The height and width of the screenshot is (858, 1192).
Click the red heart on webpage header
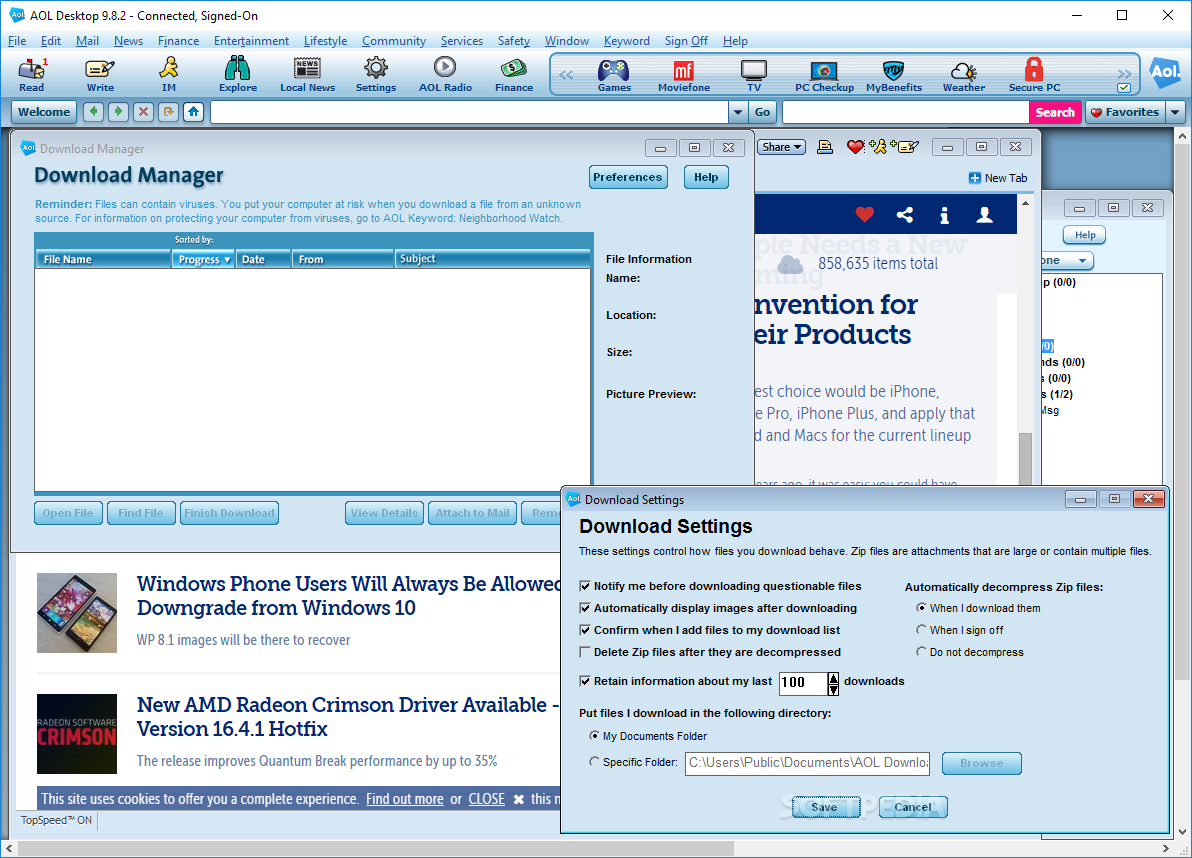[864, 215]
